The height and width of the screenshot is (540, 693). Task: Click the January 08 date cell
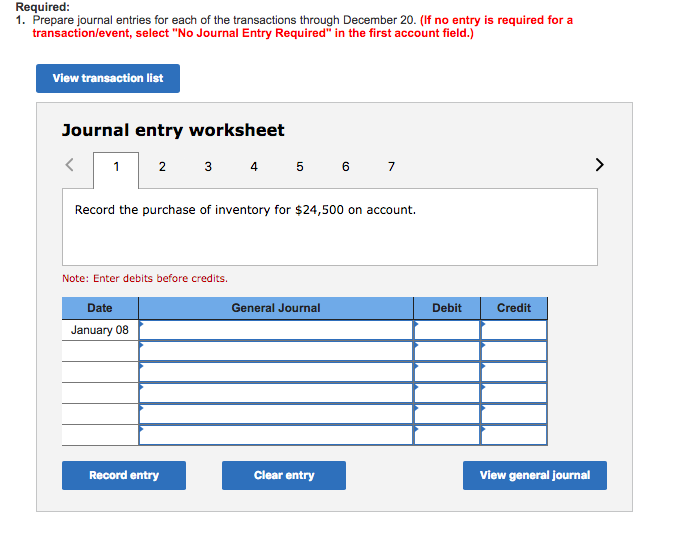click(100, 330)
